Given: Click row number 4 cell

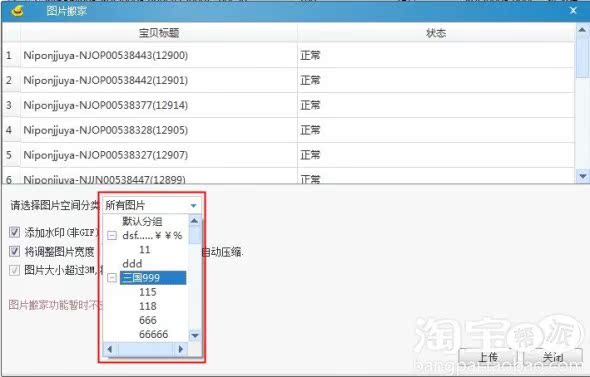Looking at the screenshot, I should (11, 130).
